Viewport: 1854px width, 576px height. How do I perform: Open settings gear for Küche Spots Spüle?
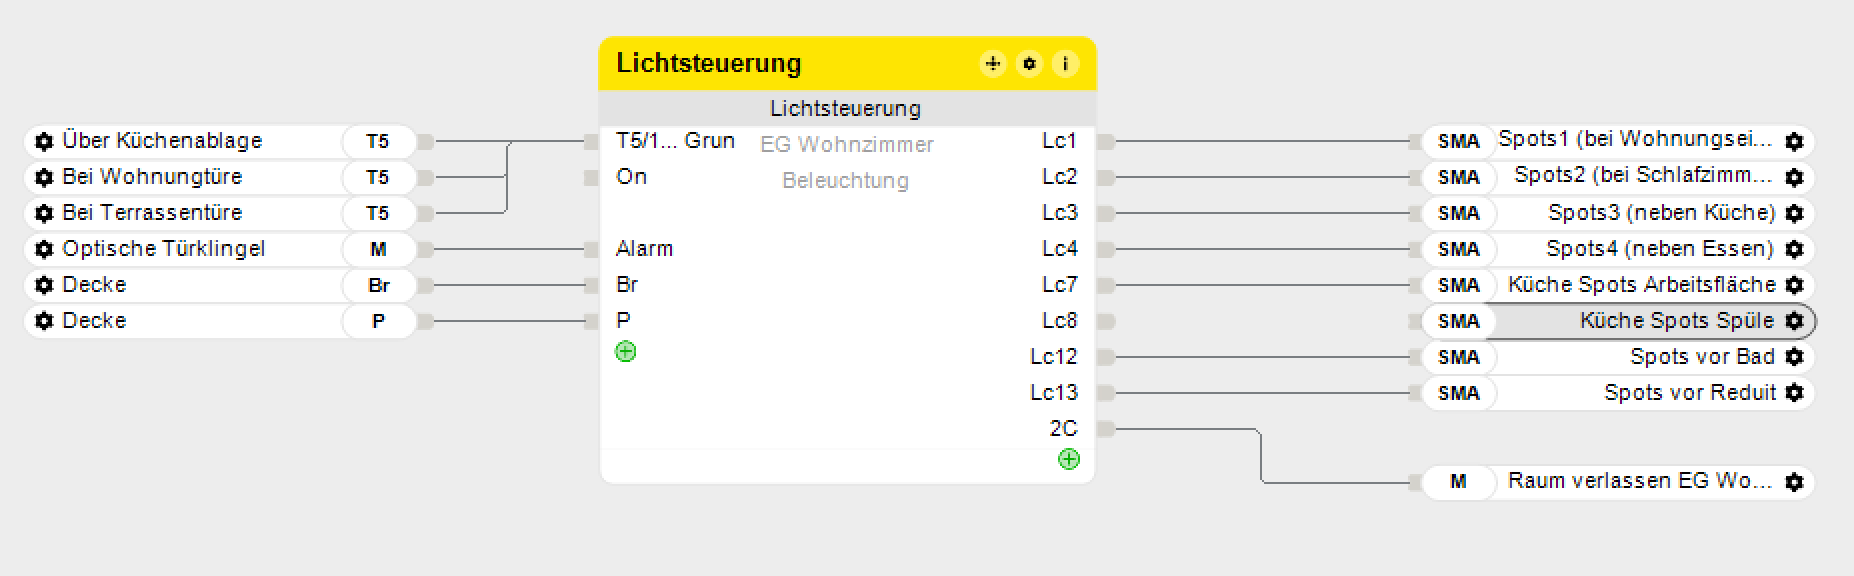(x=1795, y=321)
